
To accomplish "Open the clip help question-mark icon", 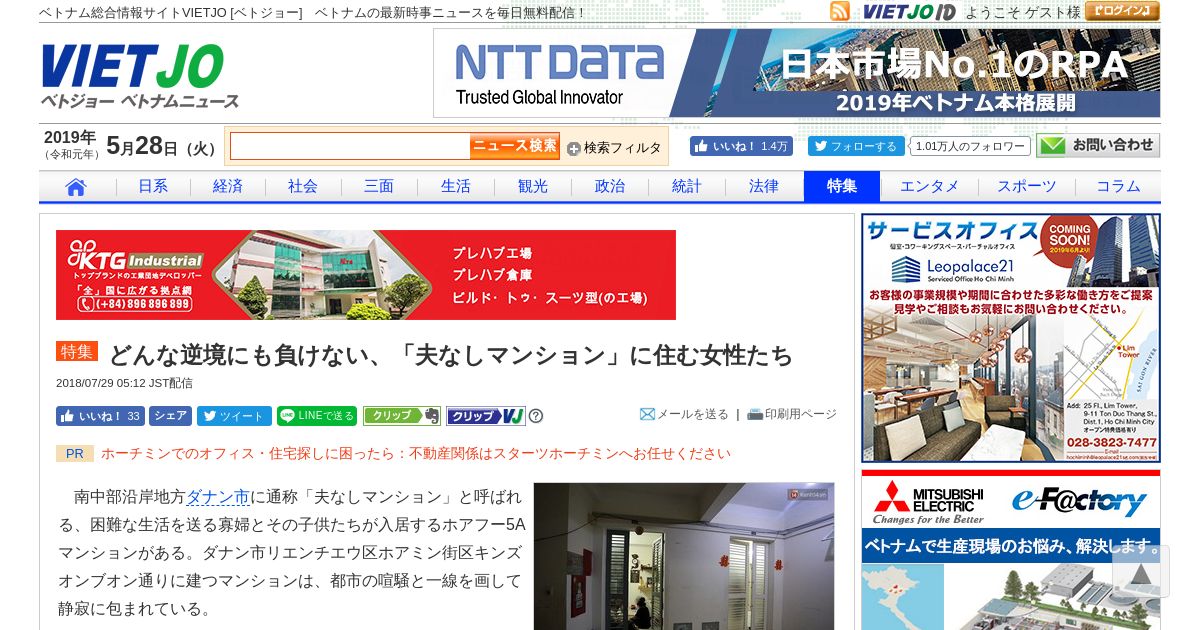I will [x=536, y=416].
